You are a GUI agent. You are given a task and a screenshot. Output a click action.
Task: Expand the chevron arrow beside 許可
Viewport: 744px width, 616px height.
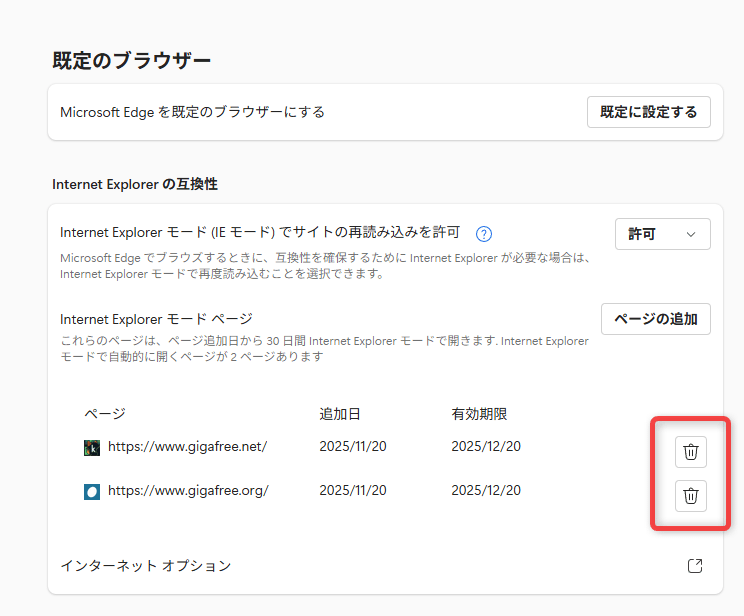tap(690, 234)
